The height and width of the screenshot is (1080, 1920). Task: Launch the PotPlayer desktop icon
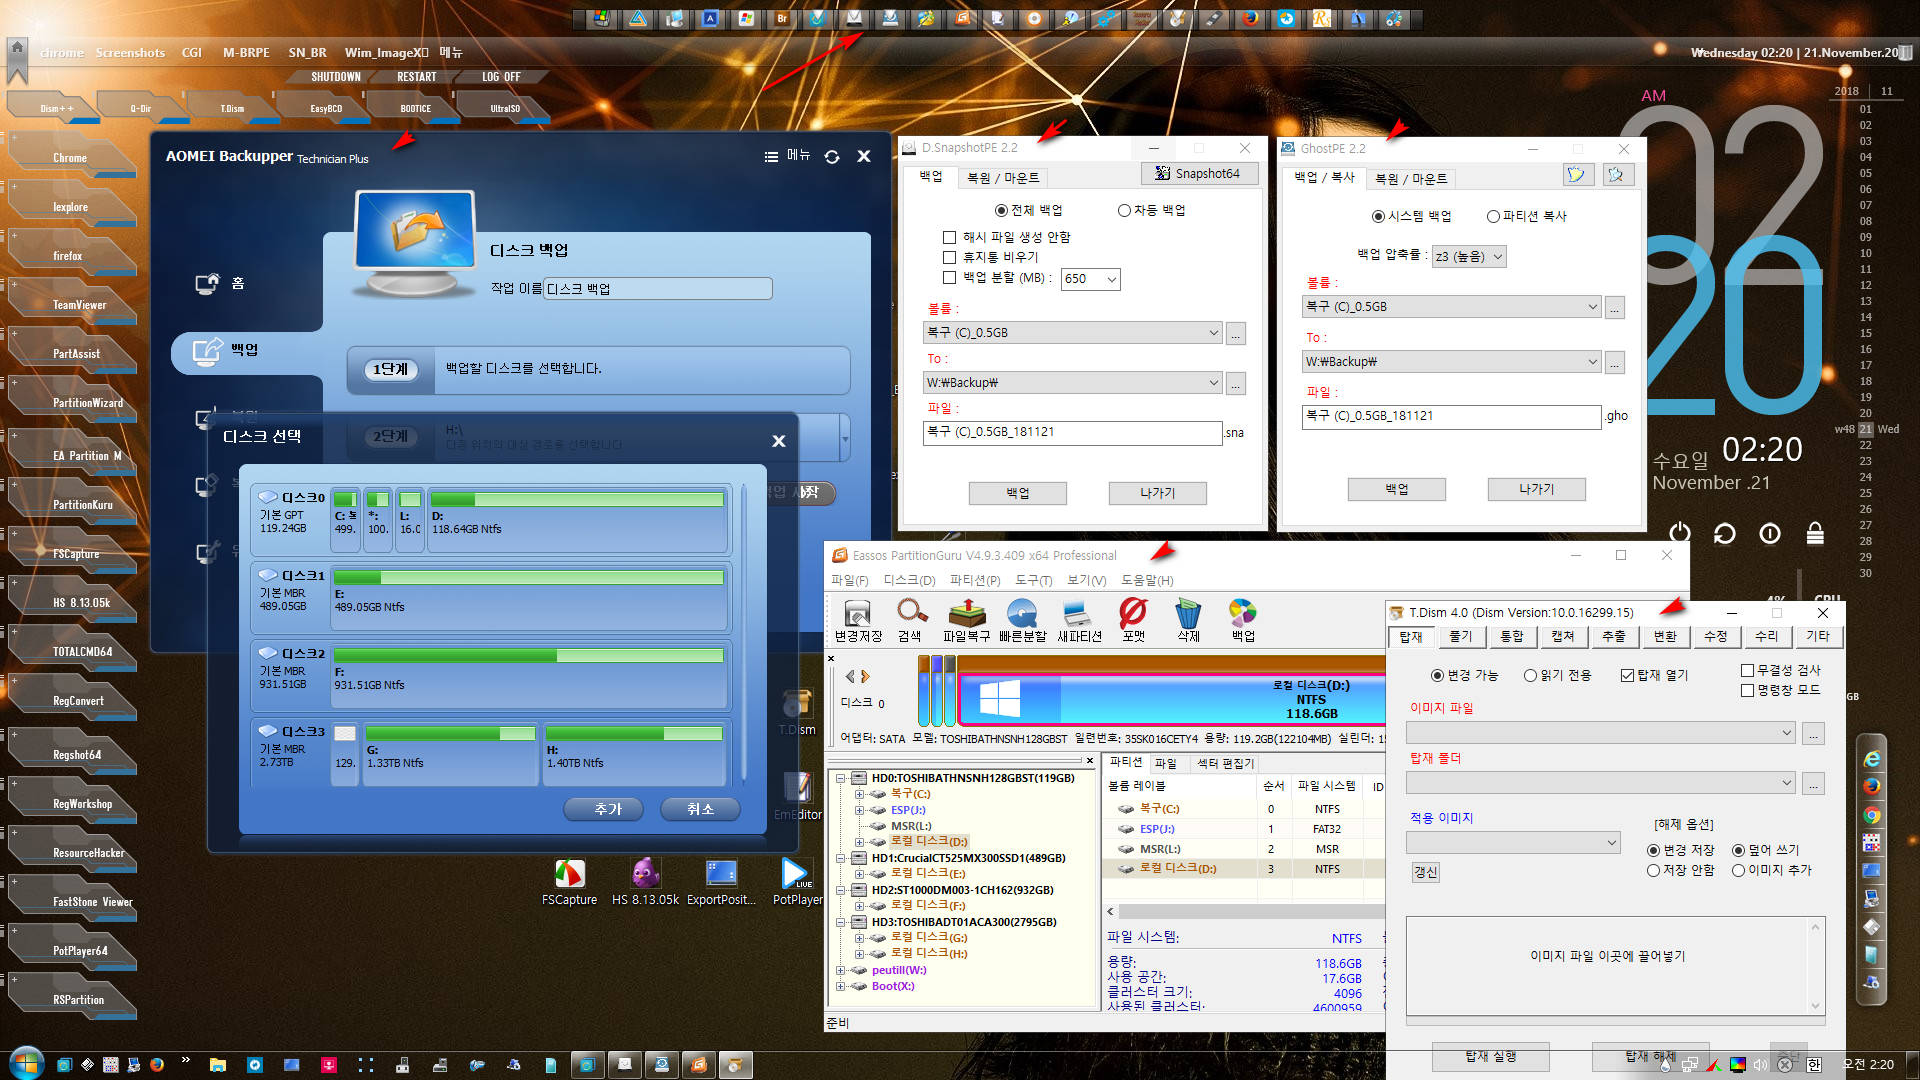point(797,882)
